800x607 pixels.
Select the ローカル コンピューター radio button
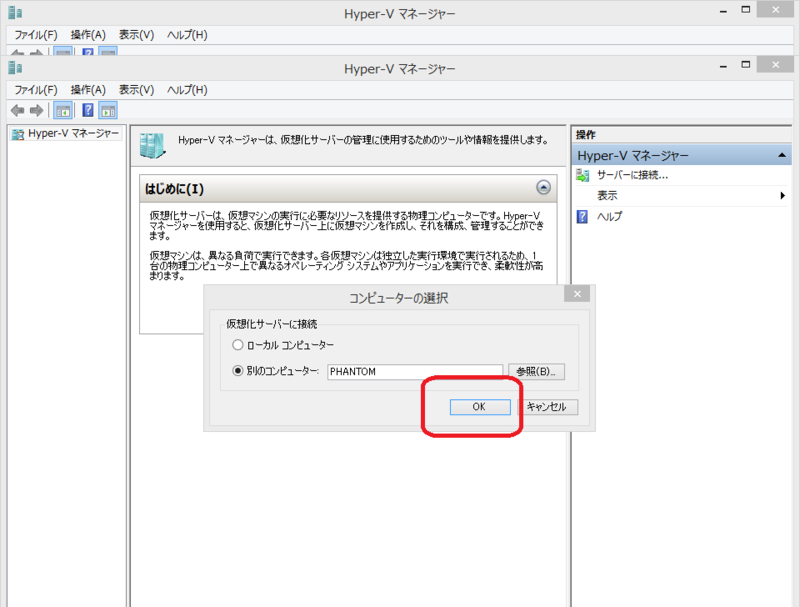237,345
